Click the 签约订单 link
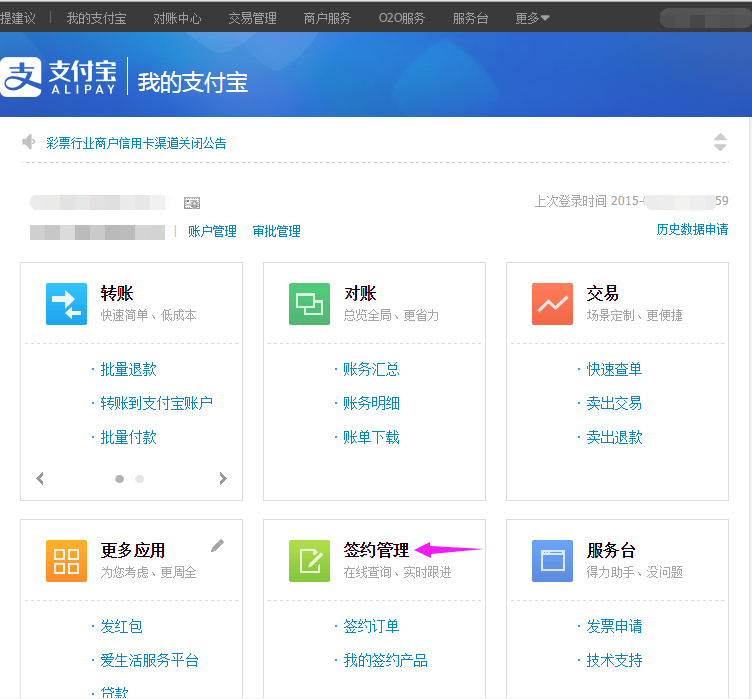Image resolution: width=752 pixels, height=699 pixels. point(371,627)
